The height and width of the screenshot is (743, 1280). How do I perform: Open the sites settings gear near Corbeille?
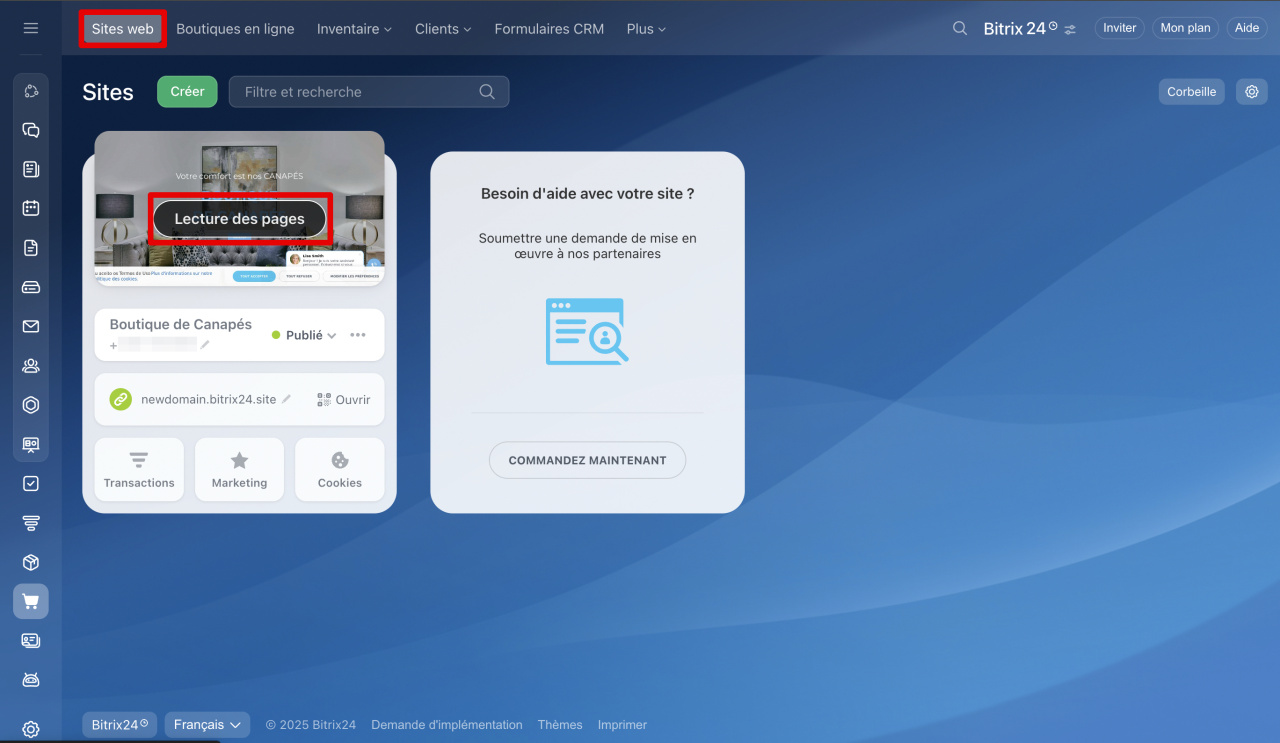[x=1251, y=91]
